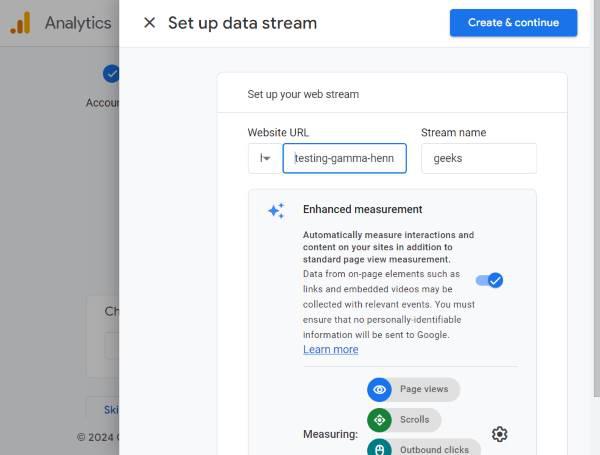This screenshot has height=455, width=600.
Task: Click the green Scrolls icon
Action: tap(379, 420)
